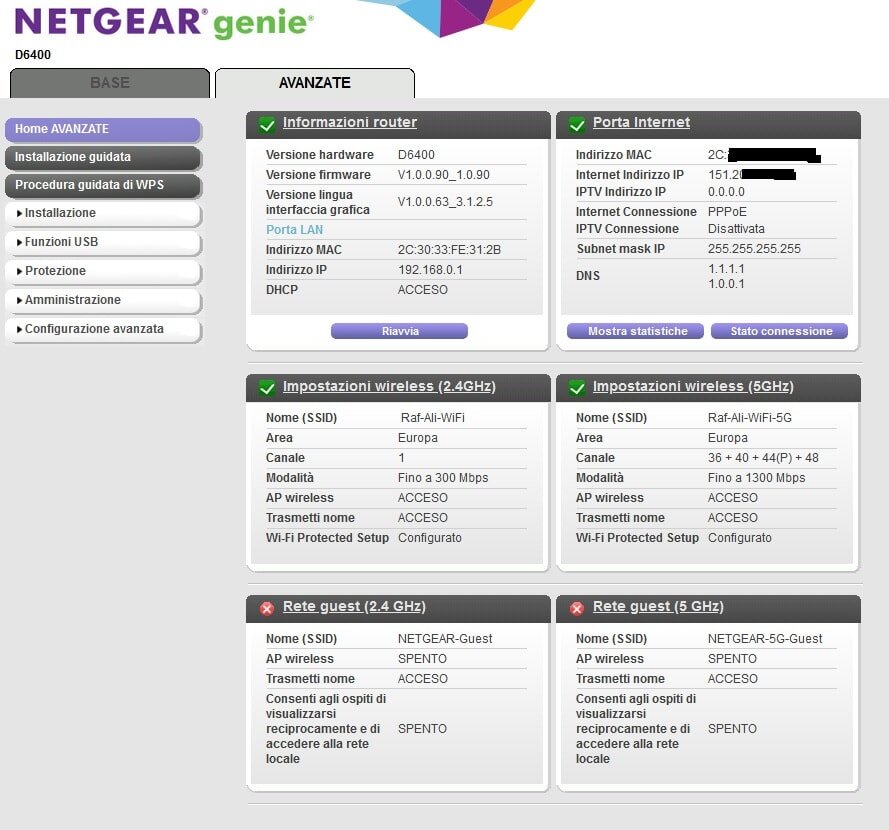
Task: Click the IPTV status Disattivata
Action: tap(736, 229)
